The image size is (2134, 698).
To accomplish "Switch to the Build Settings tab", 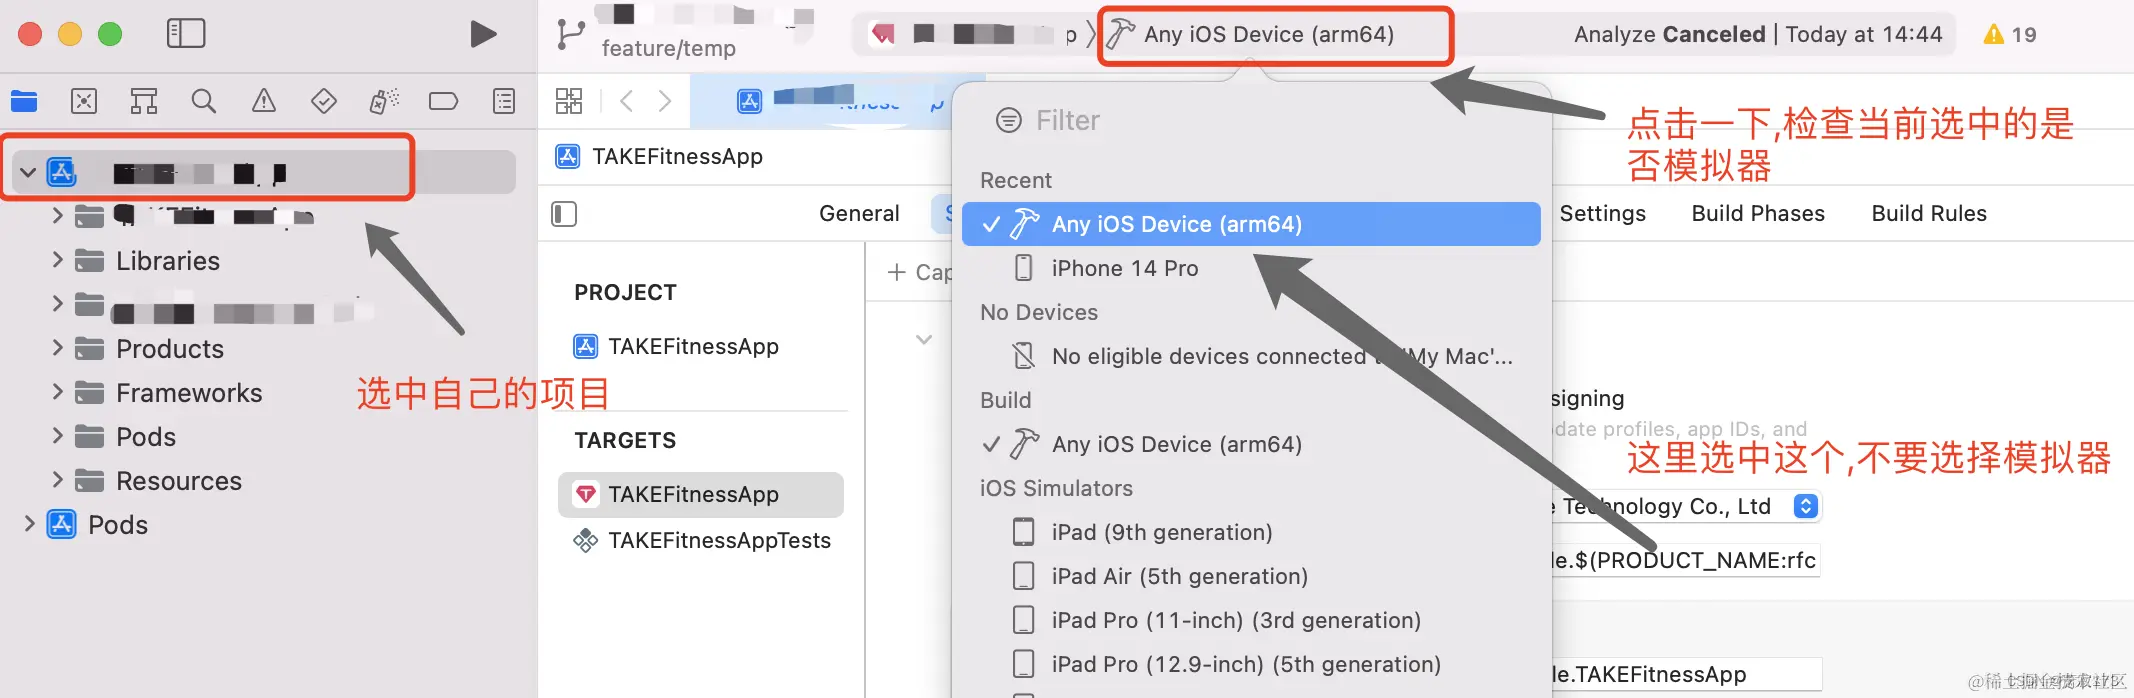I will point(1602,213).
